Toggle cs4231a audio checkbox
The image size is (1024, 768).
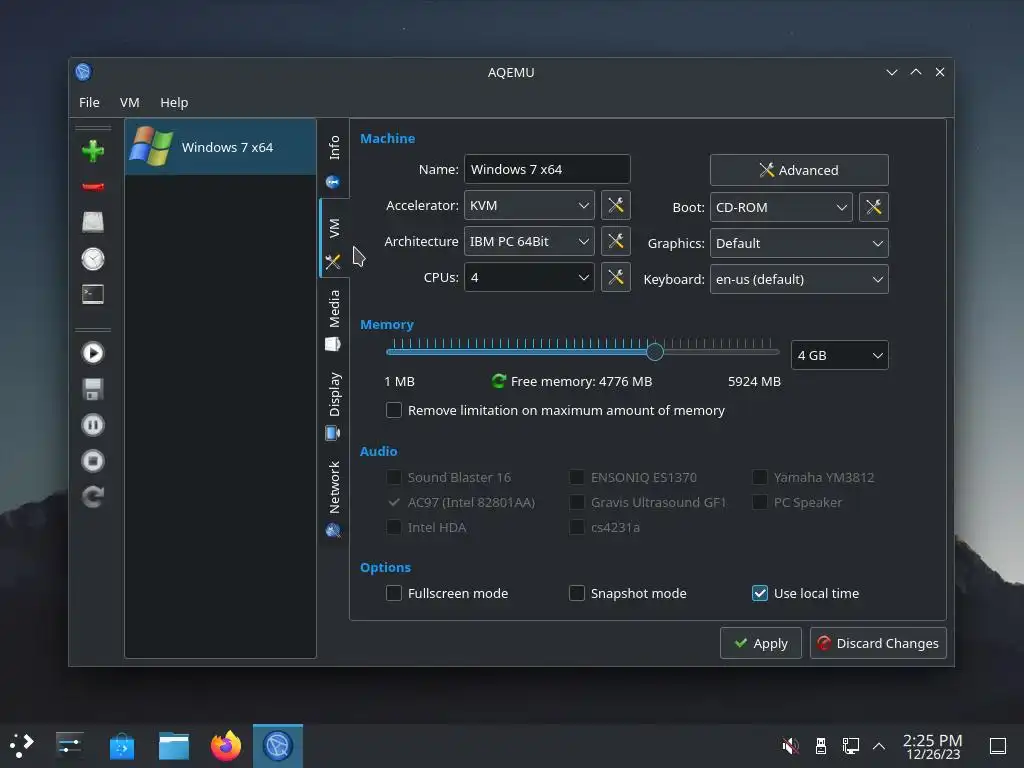577,527
